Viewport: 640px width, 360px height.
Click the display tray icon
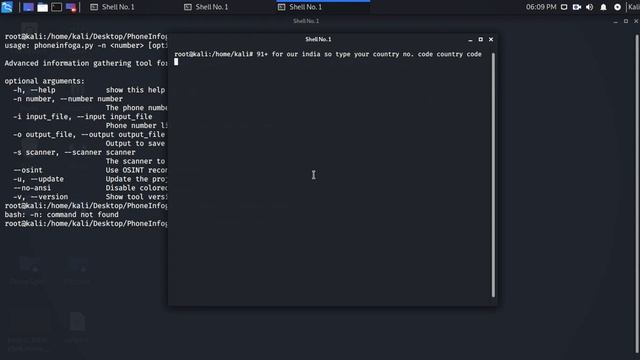click(x=564, y=7)
